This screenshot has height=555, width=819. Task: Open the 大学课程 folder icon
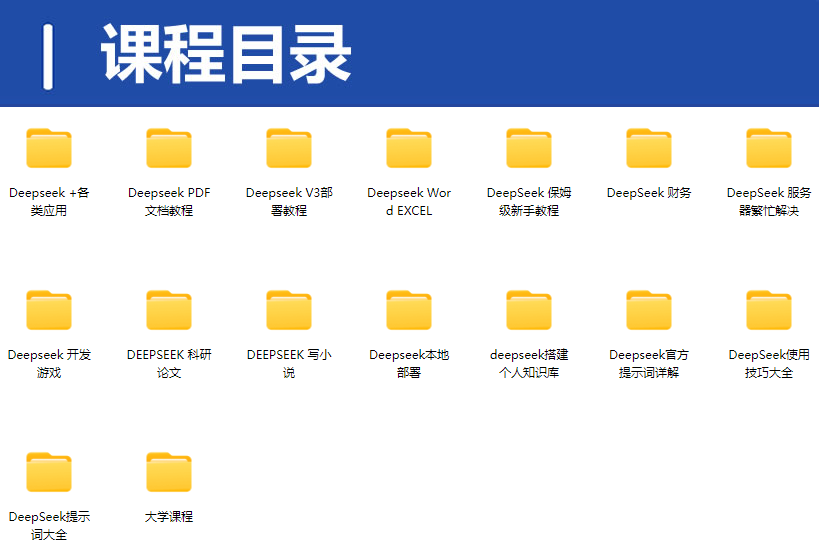[169, 472]
